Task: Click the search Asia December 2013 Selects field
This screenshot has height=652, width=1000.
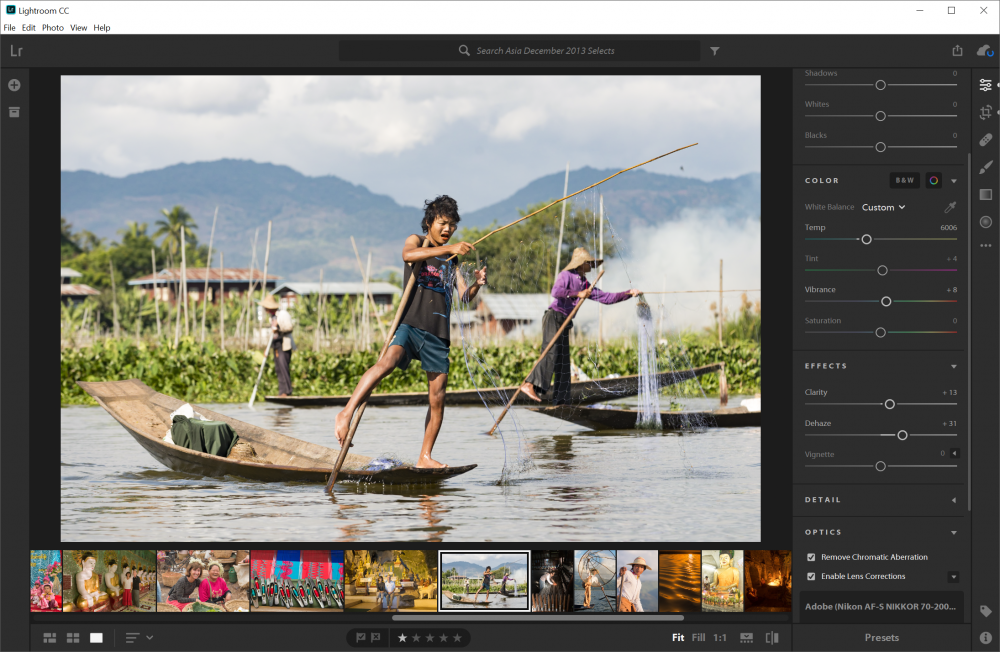Action: click(x=519, y=50)
